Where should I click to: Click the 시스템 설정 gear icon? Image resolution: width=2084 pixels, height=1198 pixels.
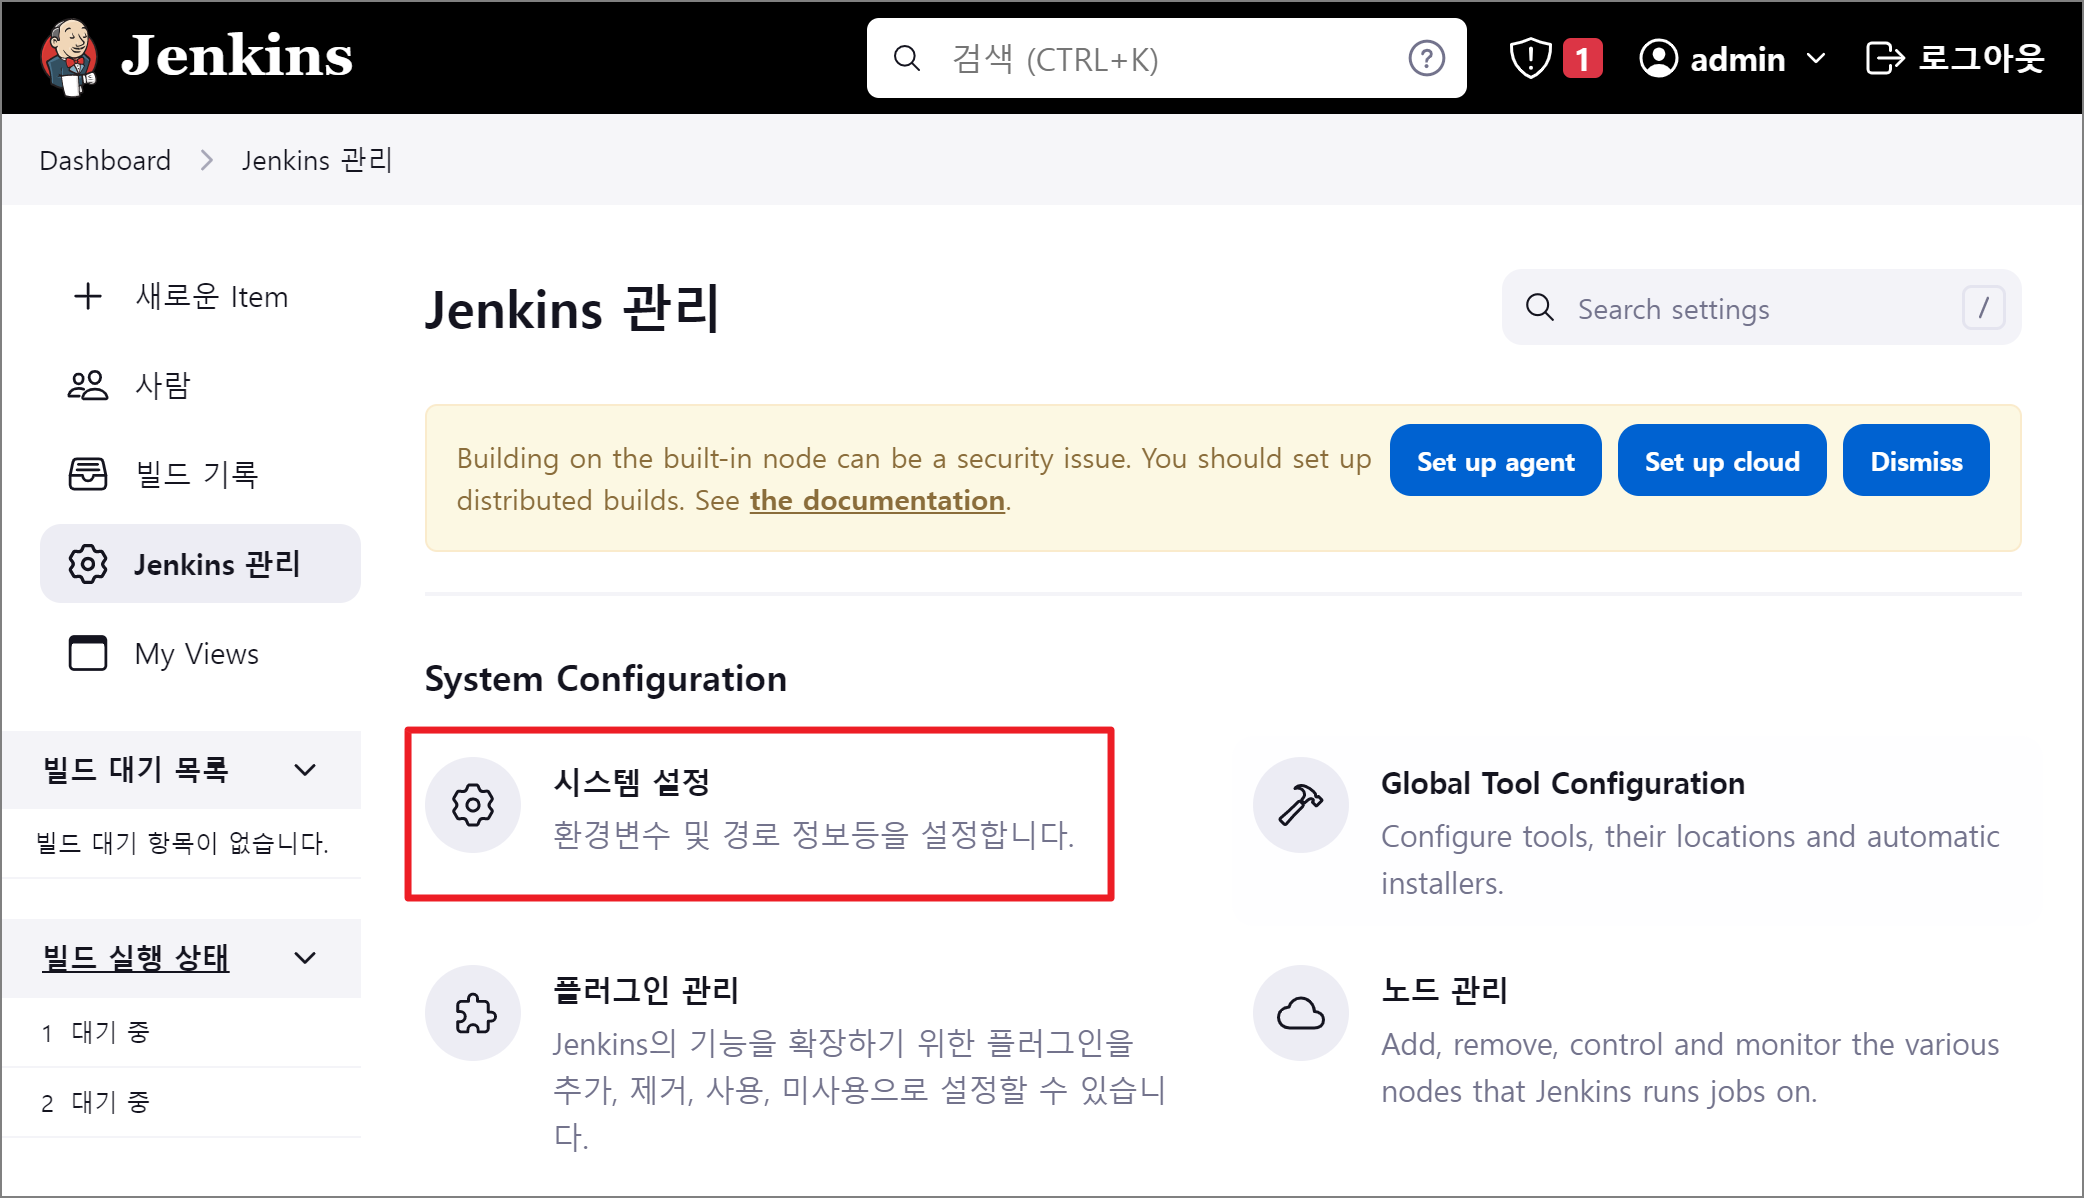click(473, 805)
